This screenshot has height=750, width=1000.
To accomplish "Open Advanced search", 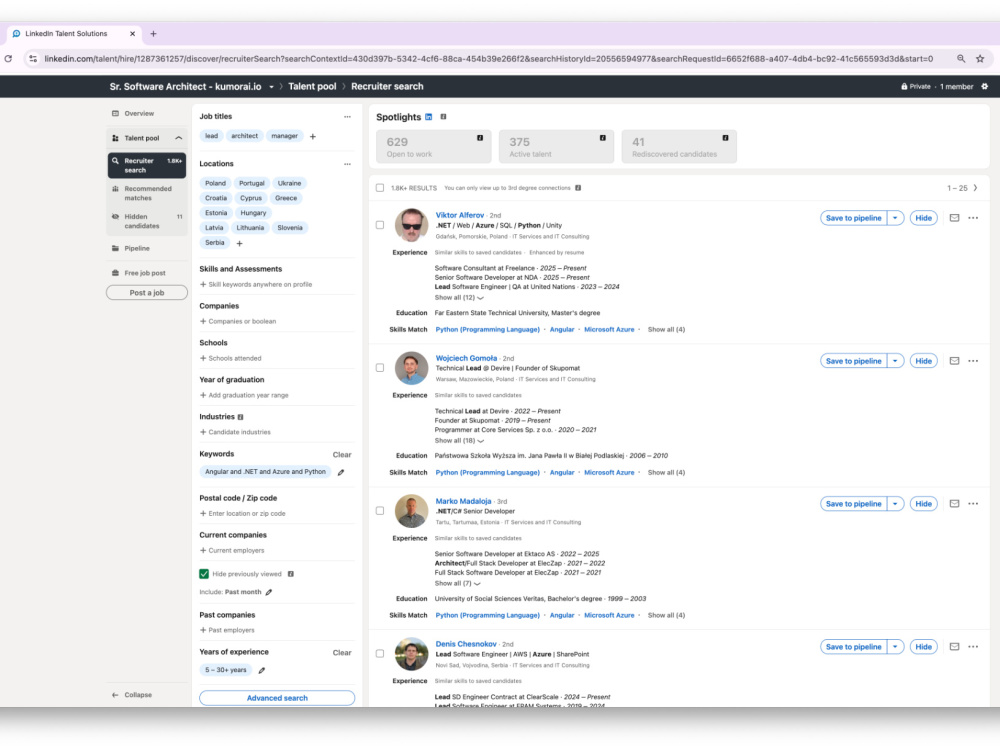I will coord(277,698).
